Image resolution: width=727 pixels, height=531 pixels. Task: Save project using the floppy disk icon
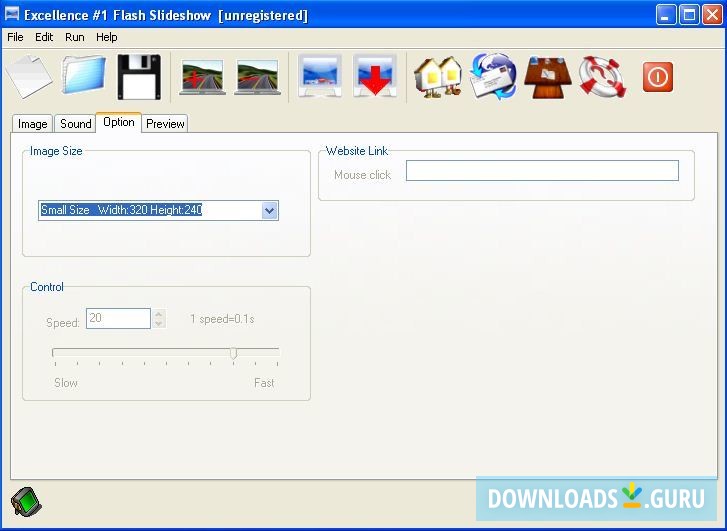click(x=139, y=77)
